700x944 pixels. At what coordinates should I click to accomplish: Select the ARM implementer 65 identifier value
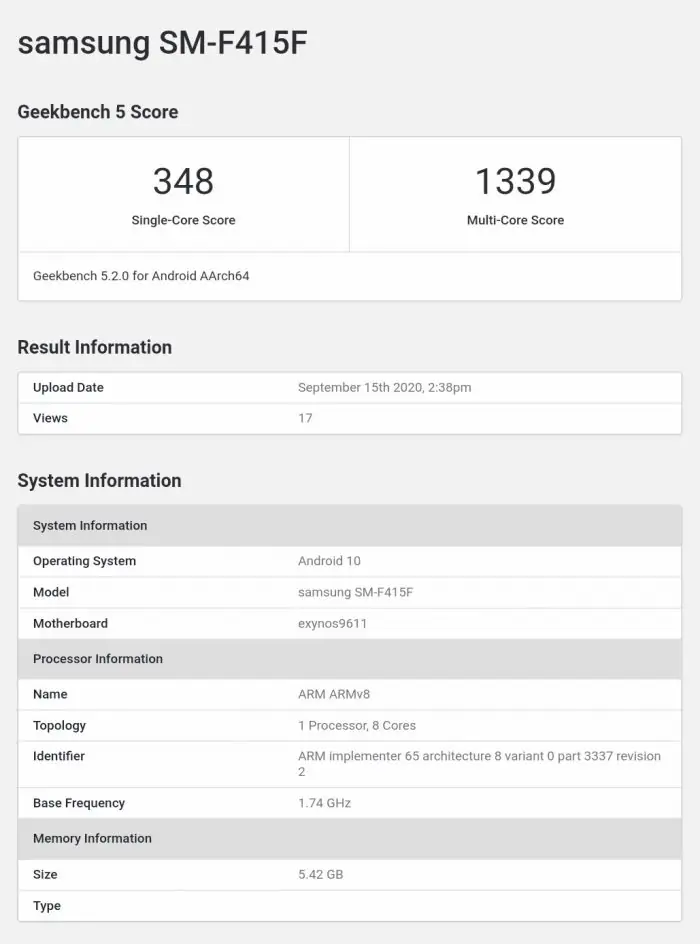pyautogui.click(x=479, y=763)
